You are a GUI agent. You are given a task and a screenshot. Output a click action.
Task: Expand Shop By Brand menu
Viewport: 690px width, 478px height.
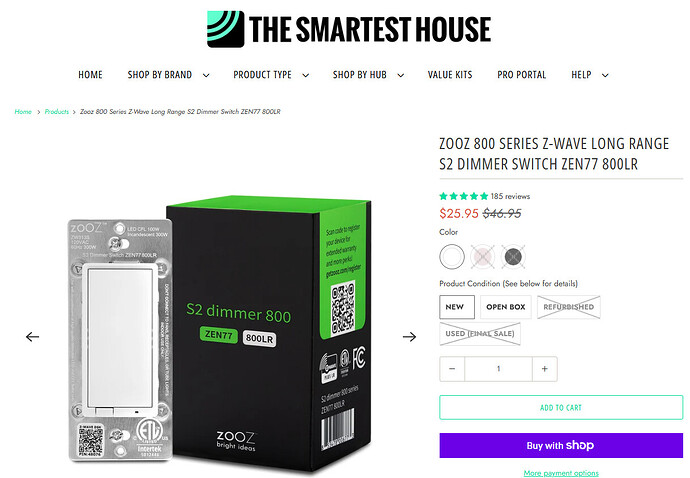(x=168, y=75)
